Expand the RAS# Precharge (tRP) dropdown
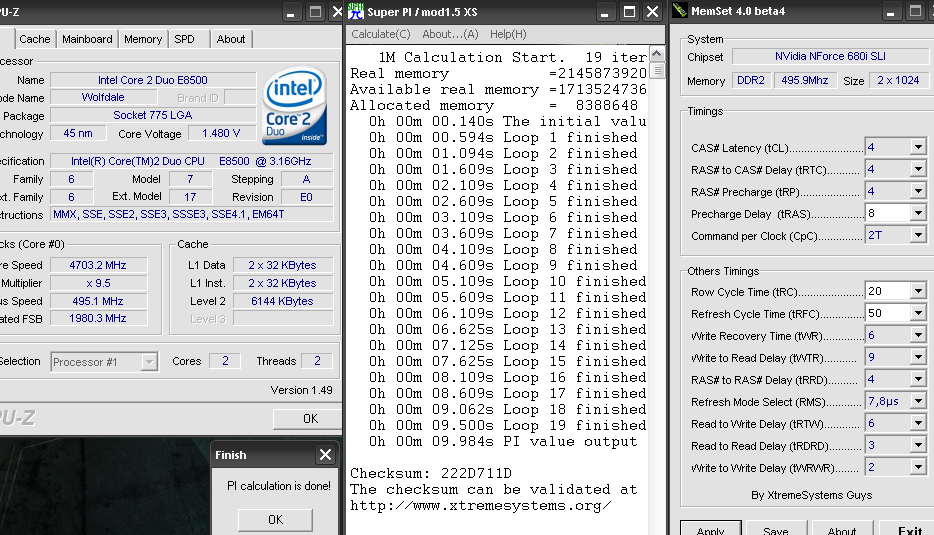 coord(918,191)
